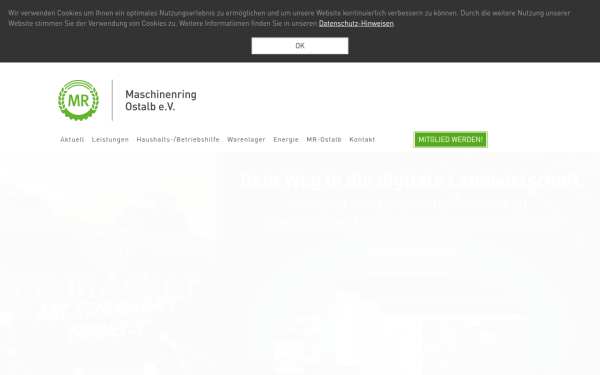The width and height of the screenshot is (600, 375).
Task: Open the Leistungen menu item
Action: 110,140
